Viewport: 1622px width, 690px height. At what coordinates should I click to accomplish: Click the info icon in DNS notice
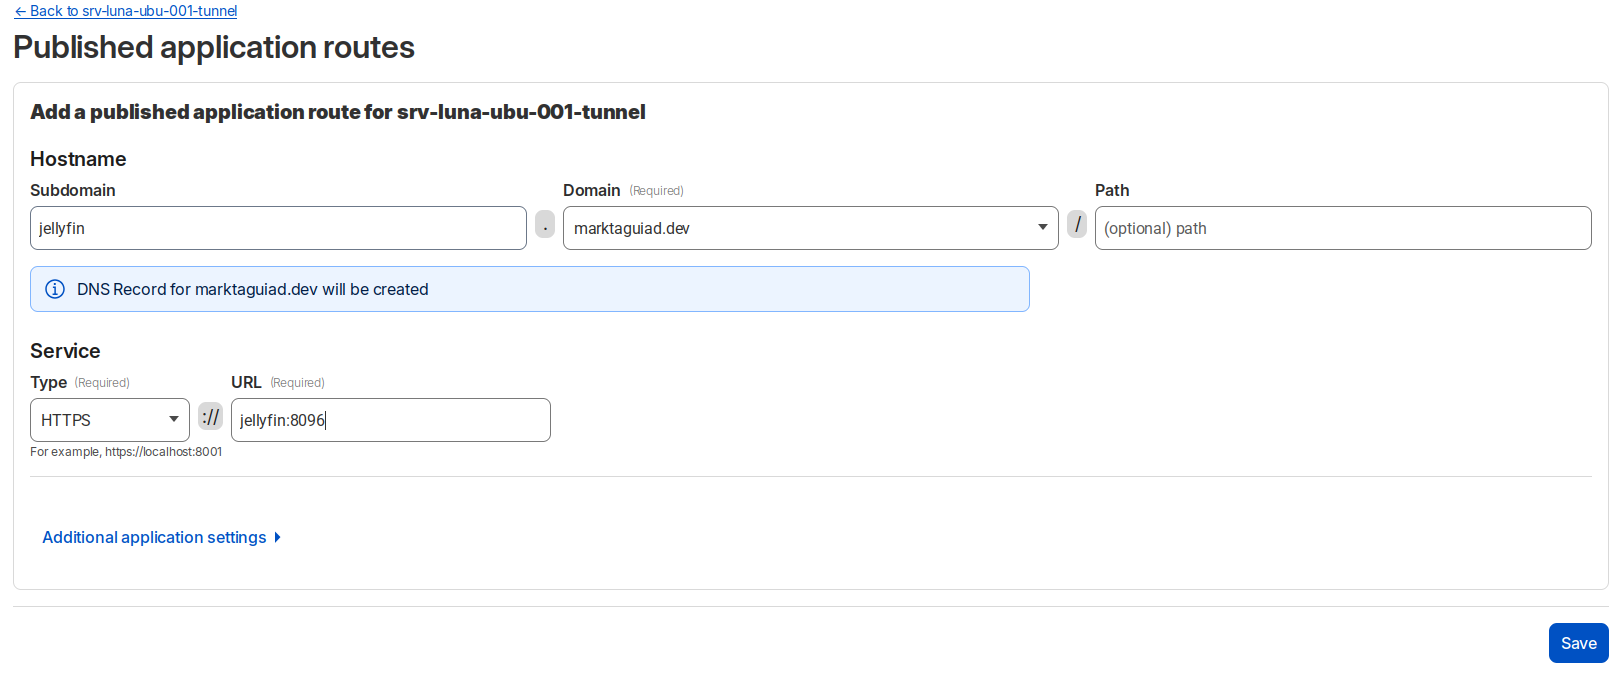[56, 289]
